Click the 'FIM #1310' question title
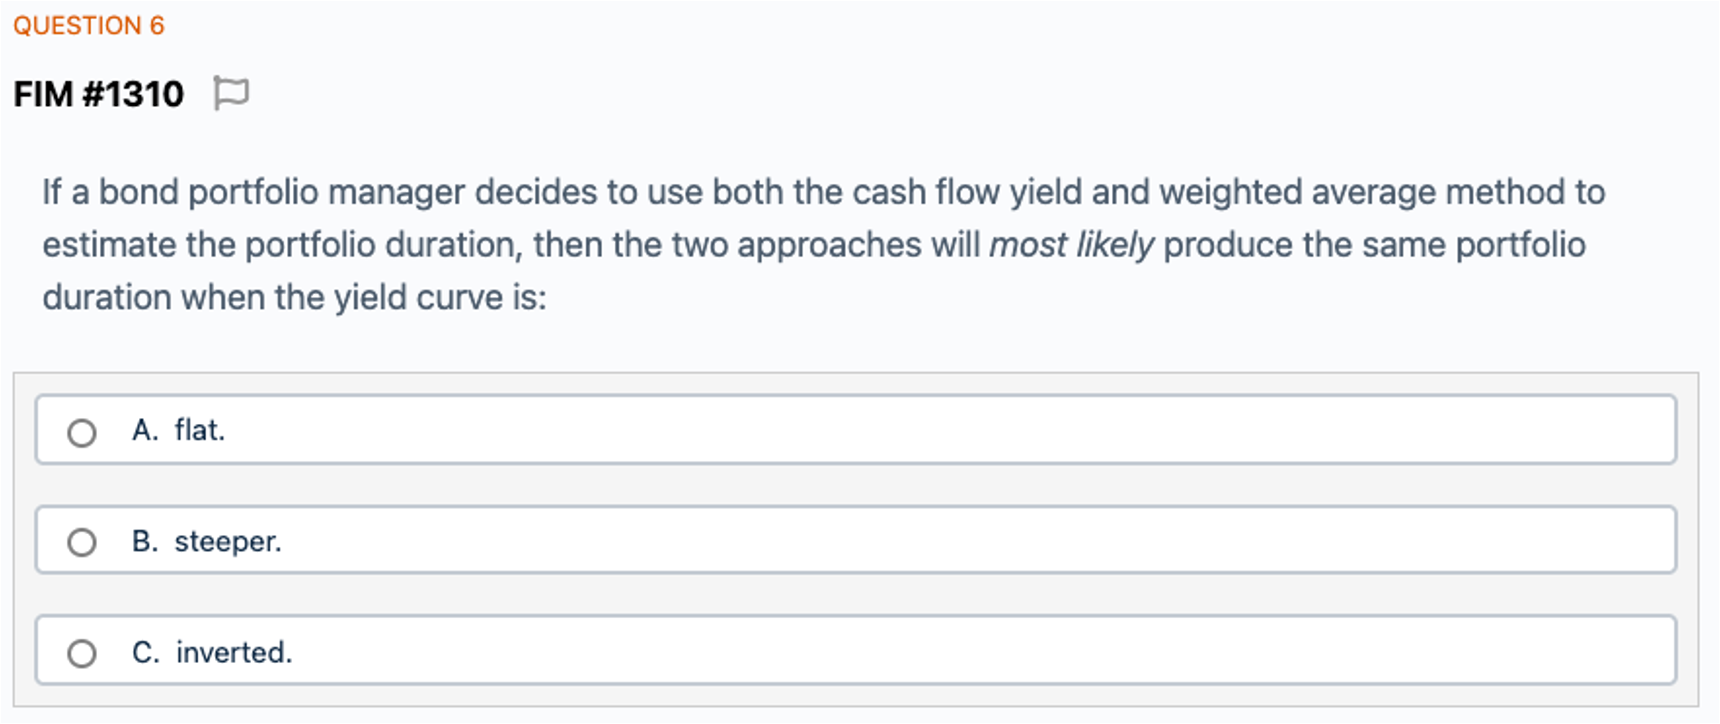The width and height of the screenshot is (1720, 724). (99, 94)
